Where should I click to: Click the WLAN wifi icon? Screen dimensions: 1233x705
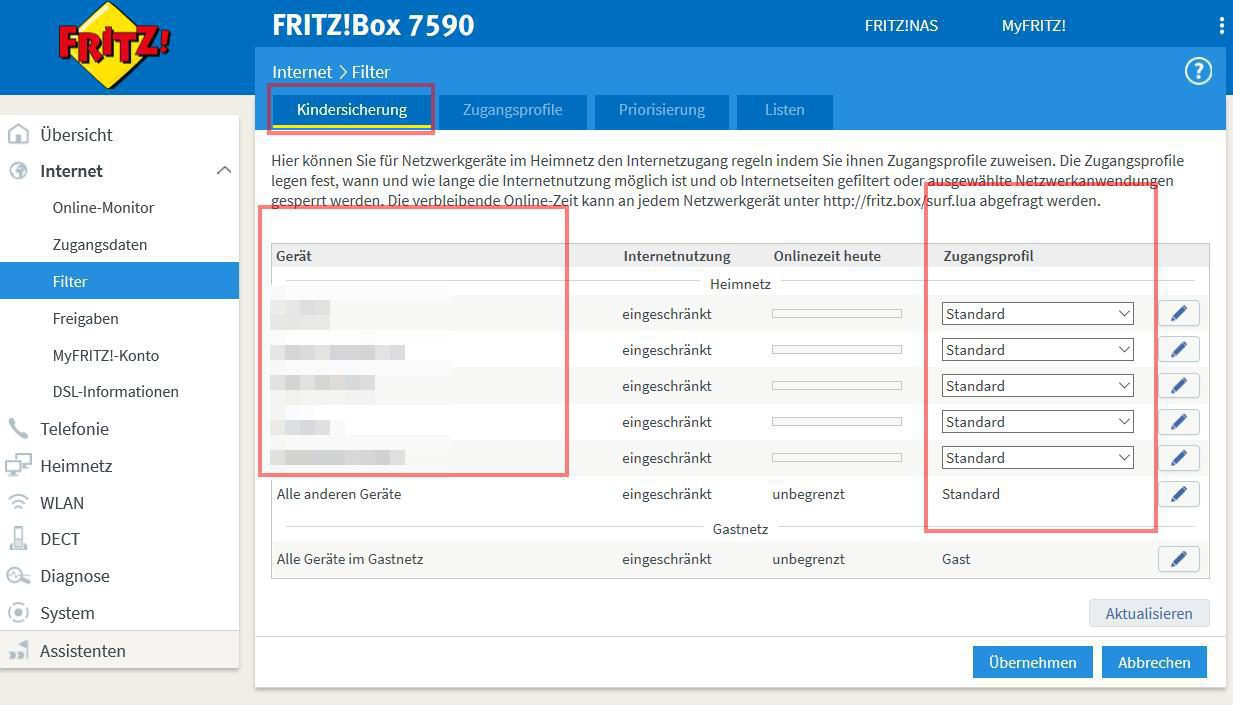coord(18,502)
